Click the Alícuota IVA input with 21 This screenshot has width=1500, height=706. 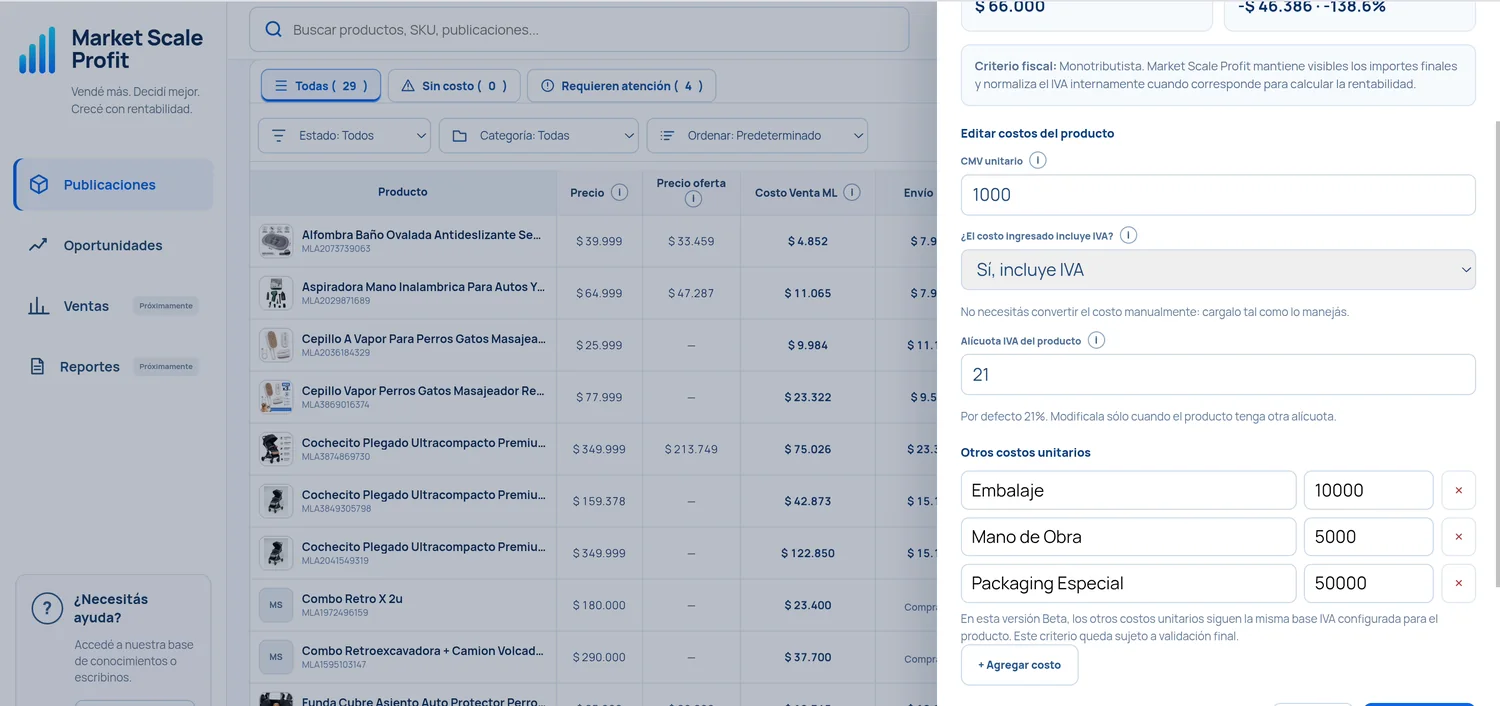(x=1218, y=374)
